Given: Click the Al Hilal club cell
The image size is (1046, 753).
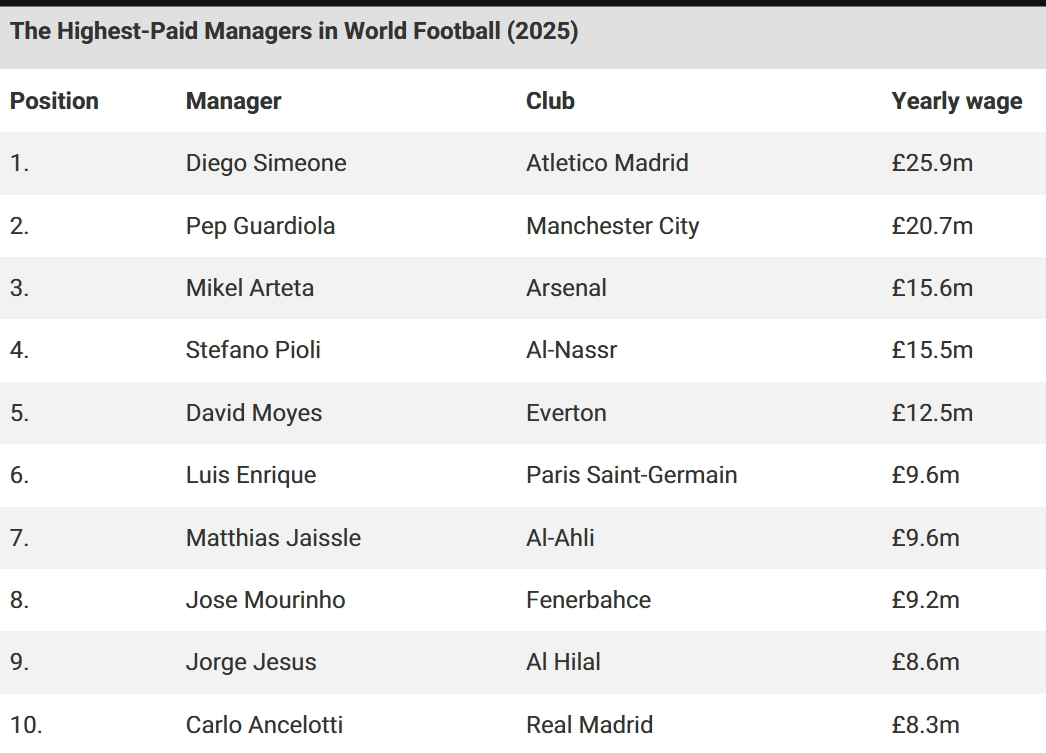Looking at the screenshot, I should pos(563,662).
